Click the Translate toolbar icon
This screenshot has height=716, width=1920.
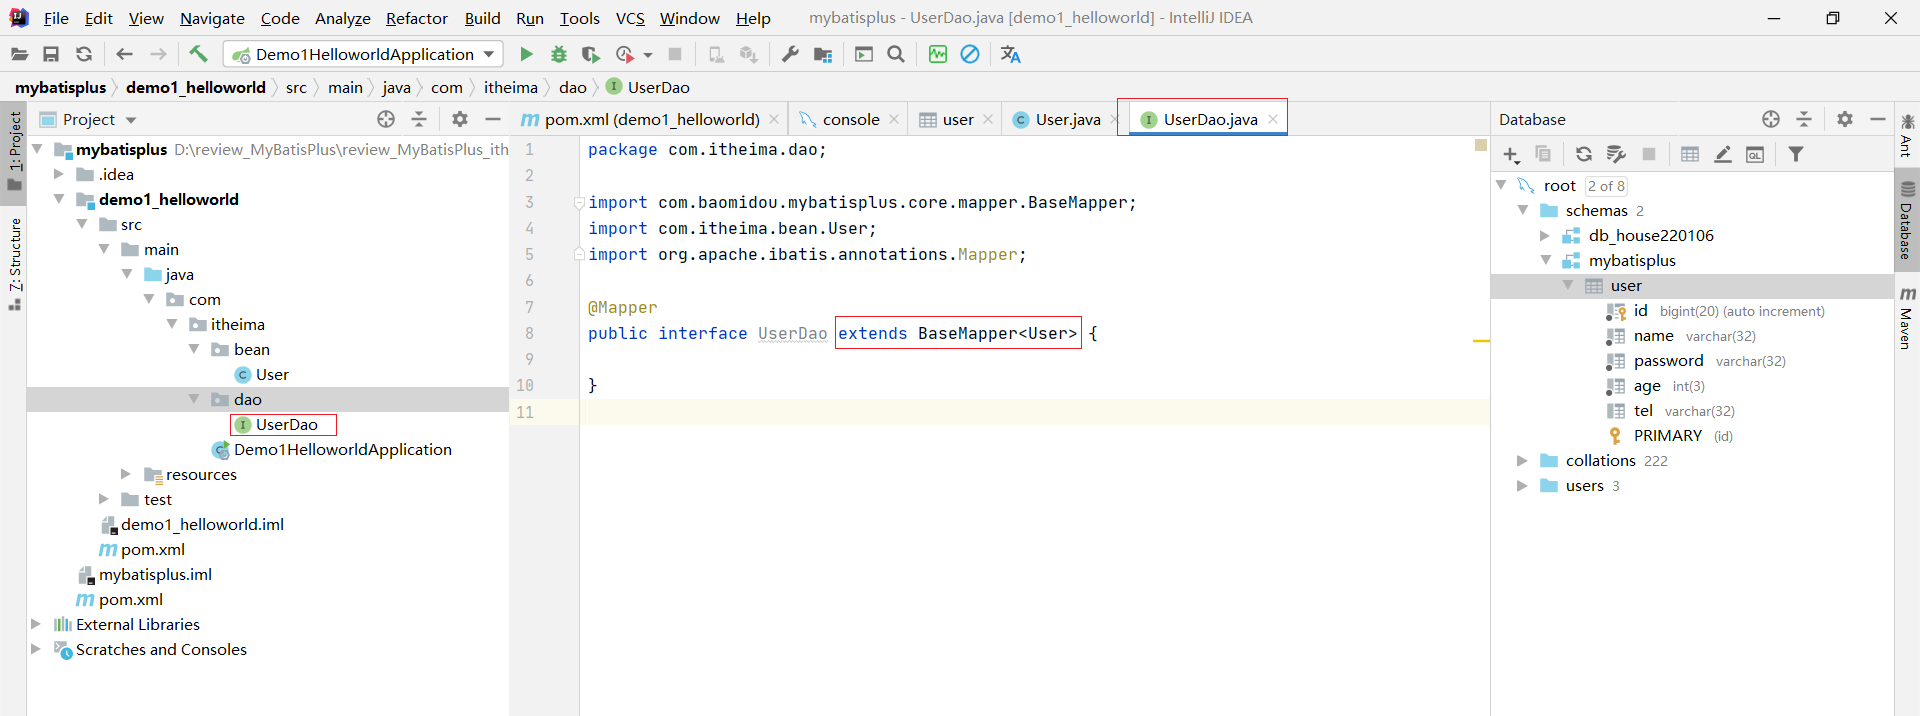click(1011, 54)
